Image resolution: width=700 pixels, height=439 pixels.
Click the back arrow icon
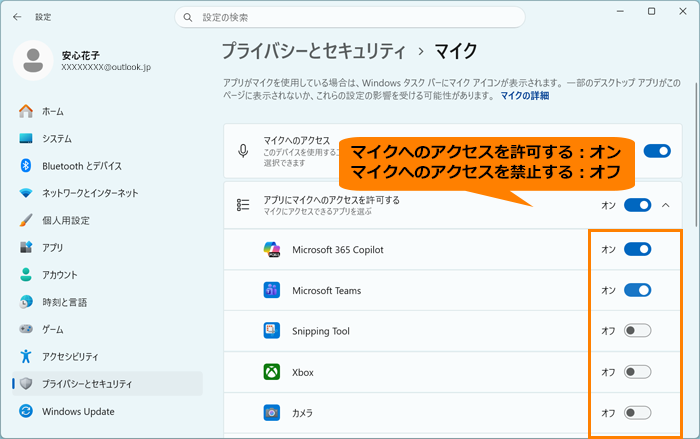point(17,17)
